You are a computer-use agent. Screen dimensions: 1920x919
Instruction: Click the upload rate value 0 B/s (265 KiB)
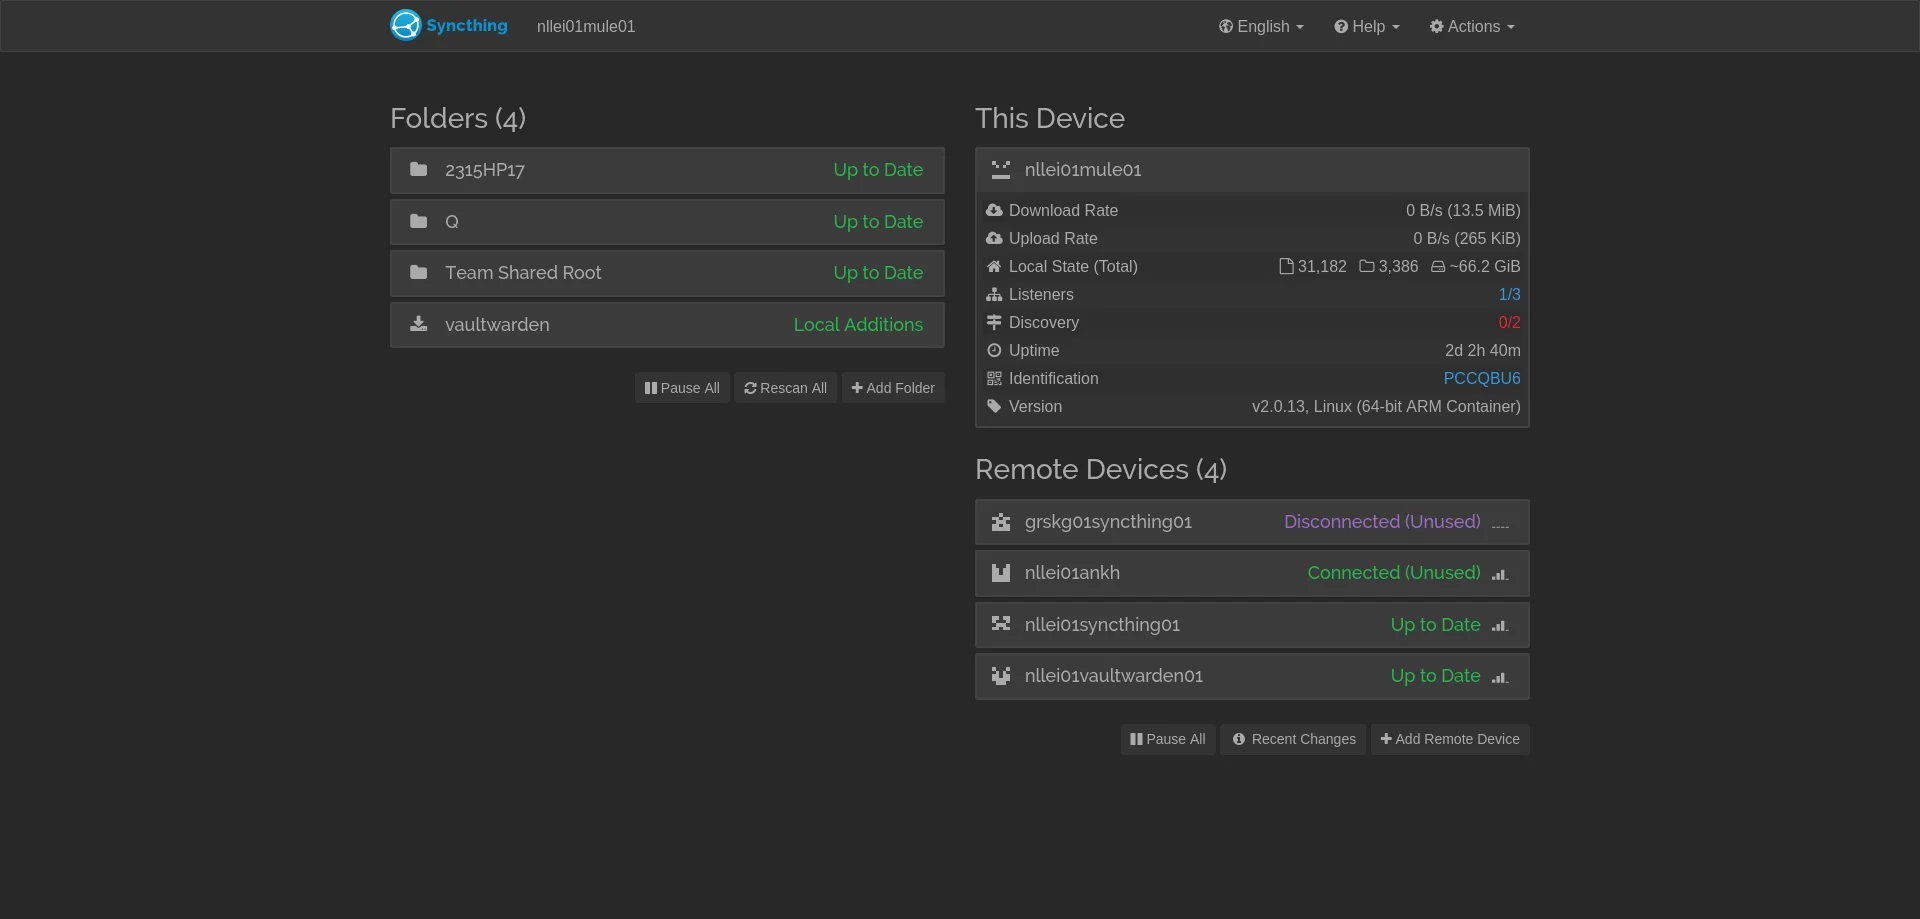pos(1467,238)
